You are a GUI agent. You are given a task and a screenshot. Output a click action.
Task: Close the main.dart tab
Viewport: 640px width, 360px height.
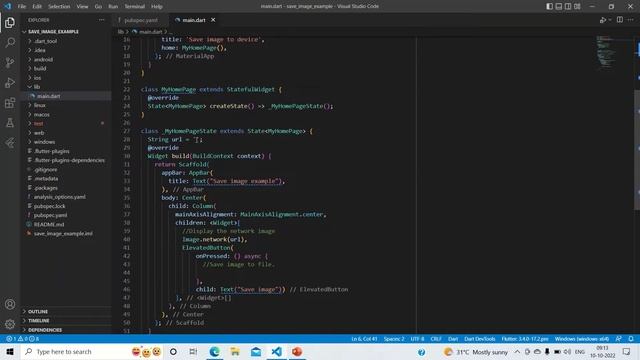(x=213, y=20)
